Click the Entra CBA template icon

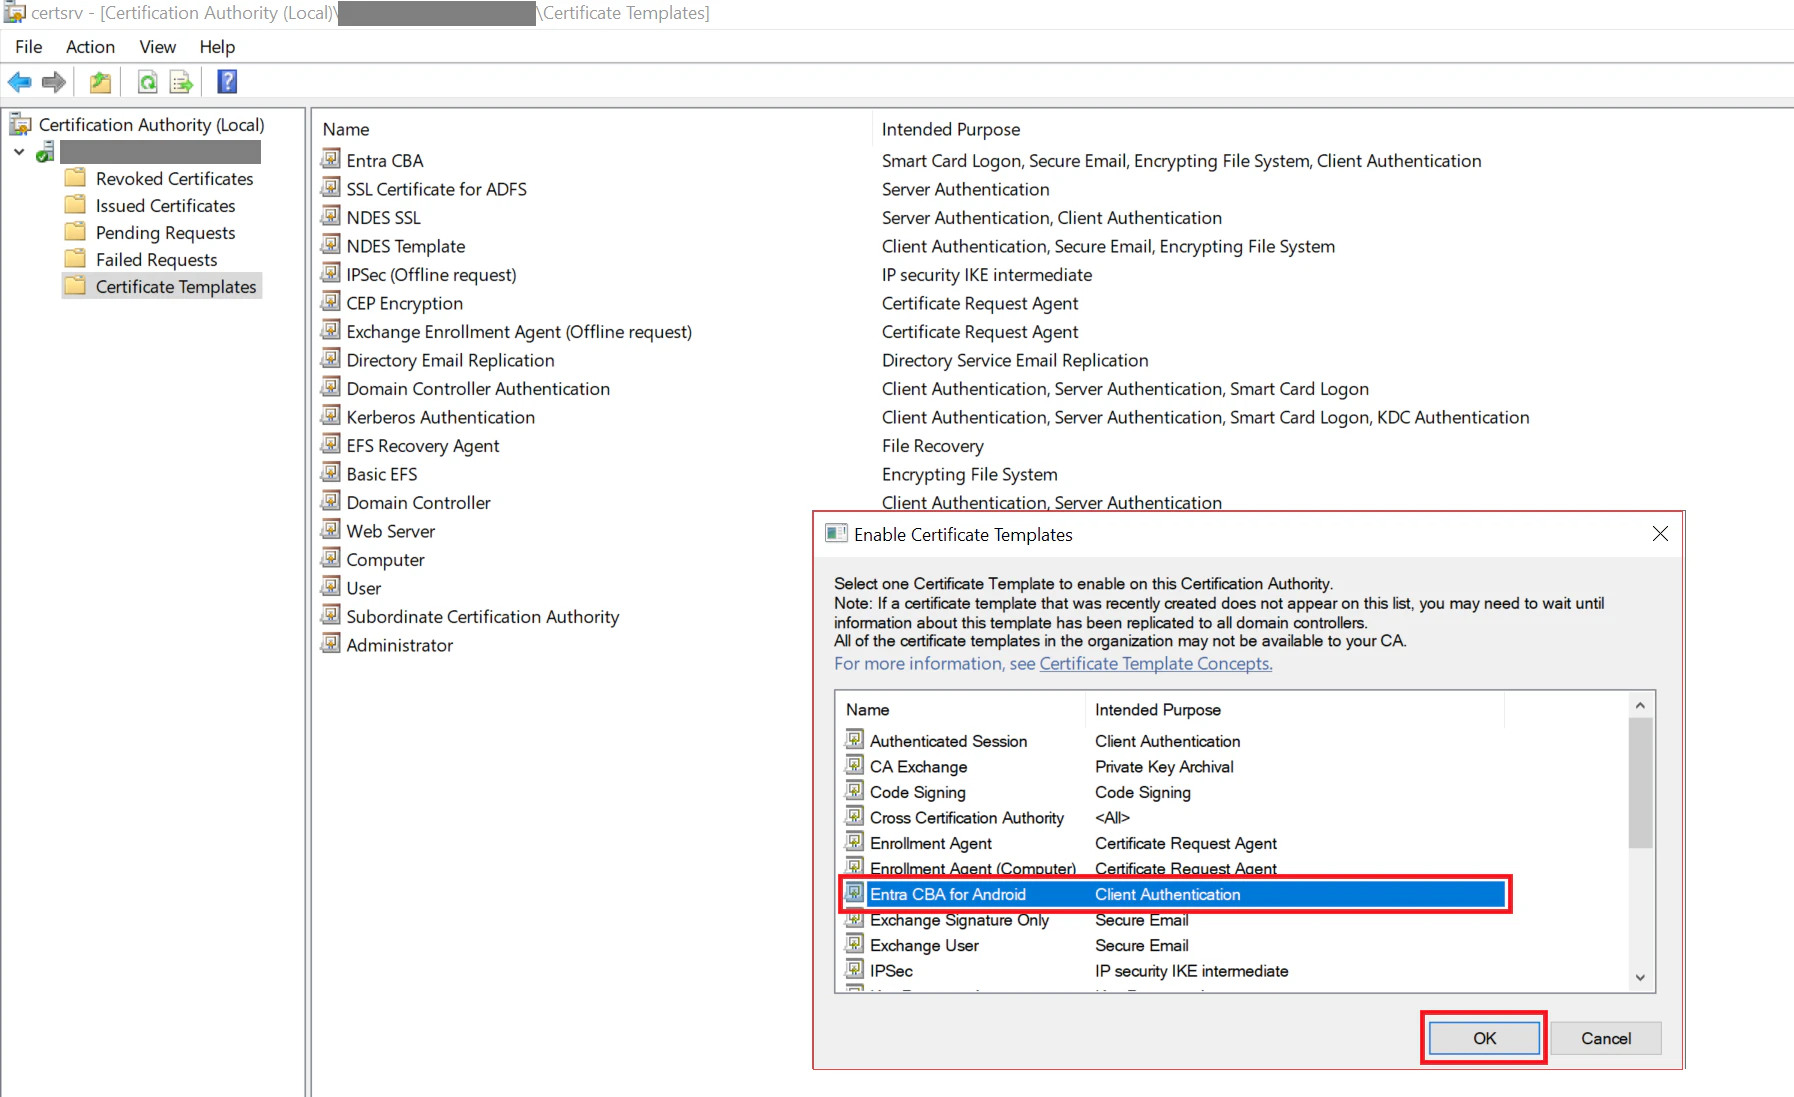coord(331,159)
